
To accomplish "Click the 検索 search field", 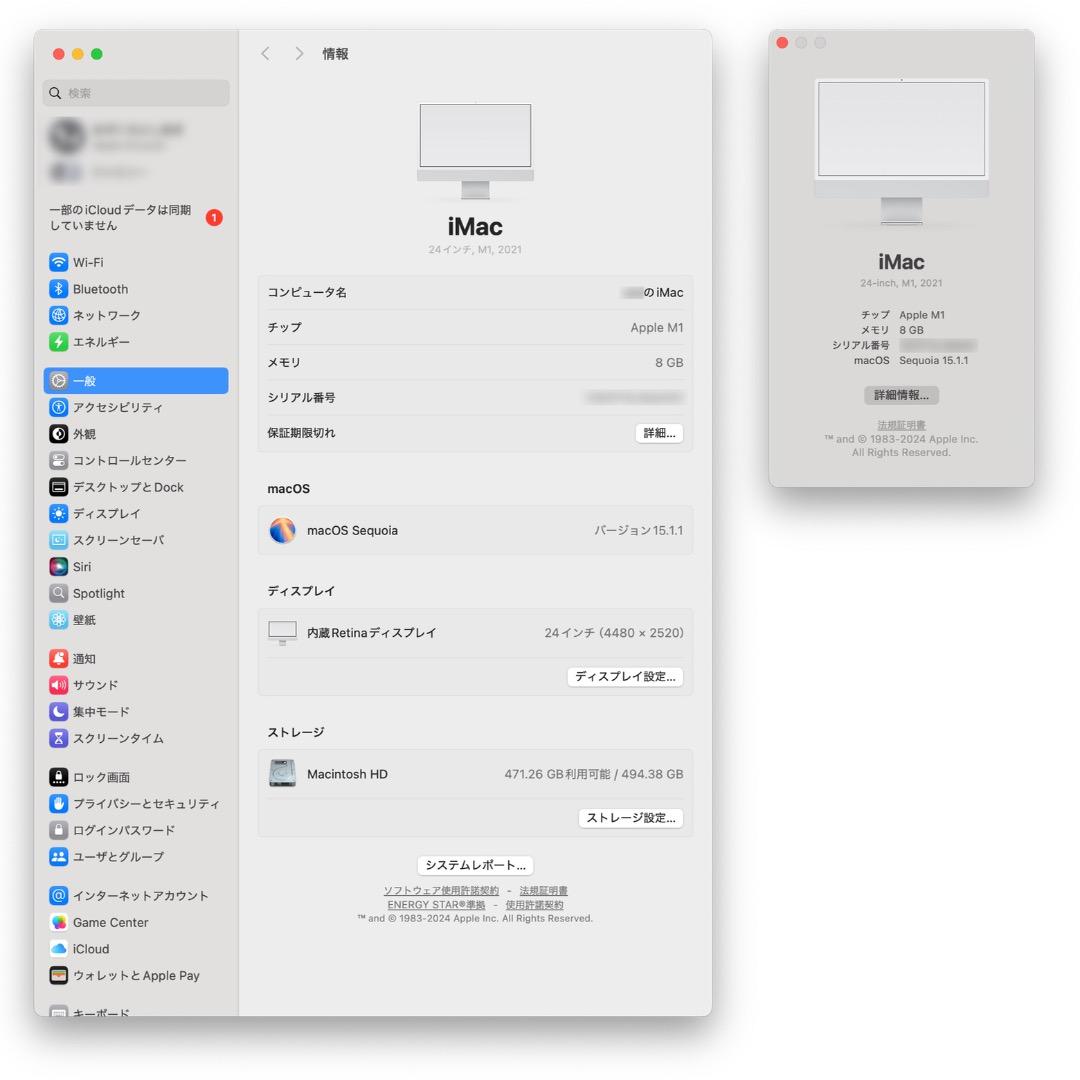I will tap(136, 92).
